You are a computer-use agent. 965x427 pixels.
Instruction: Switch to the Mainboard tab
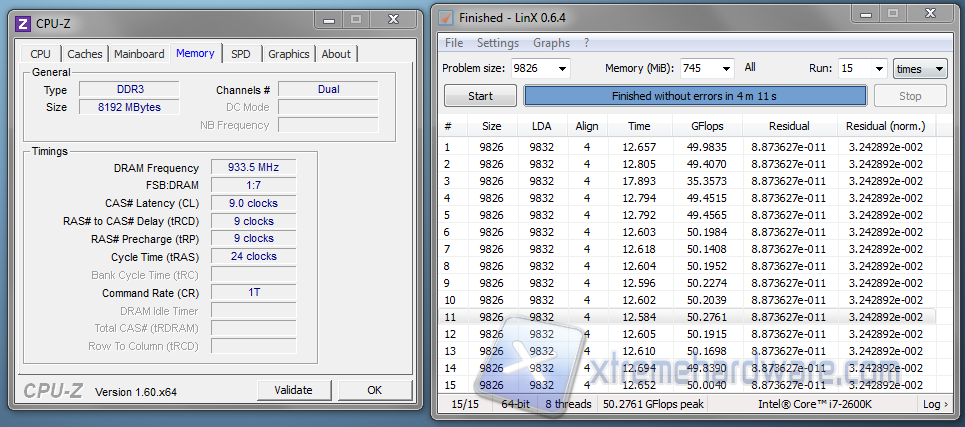pyautogui.click(x=139, y=54)
